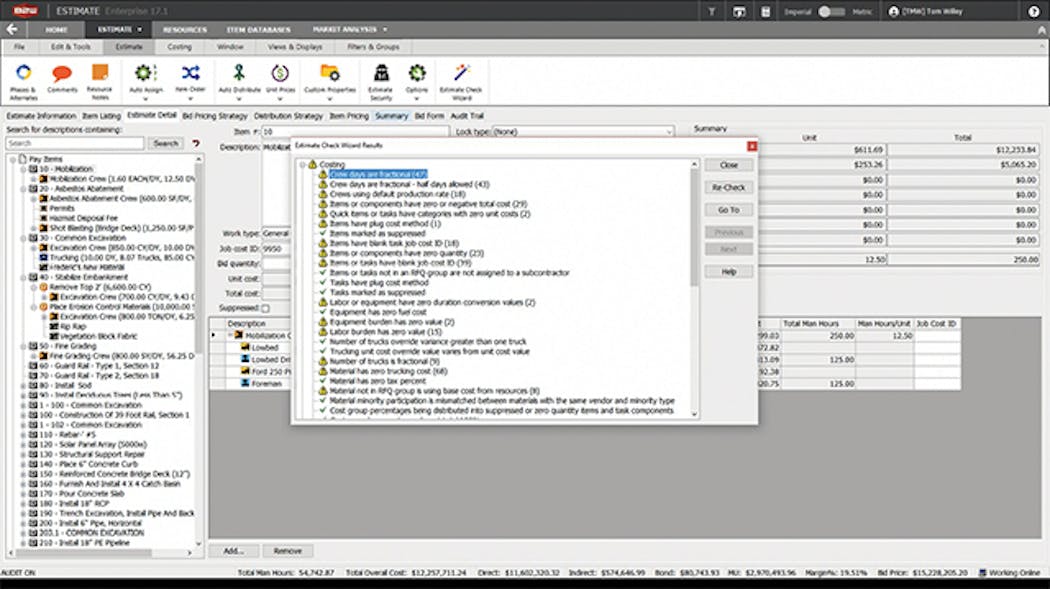Open Custom Properties folder icon
The height and width of the screenshot is (589, 1050).
329,73
